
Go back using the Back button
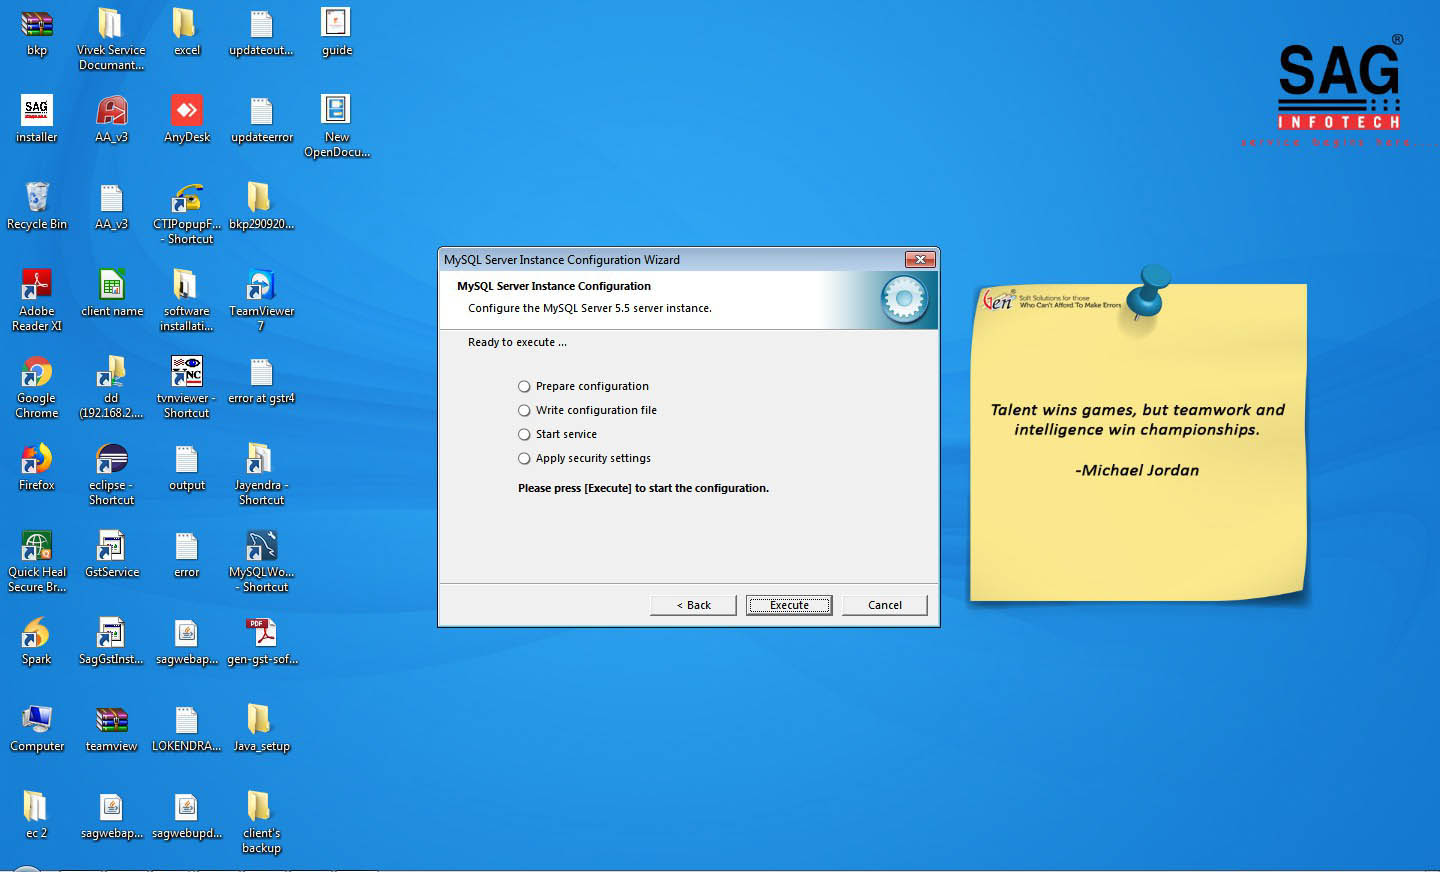693,605
